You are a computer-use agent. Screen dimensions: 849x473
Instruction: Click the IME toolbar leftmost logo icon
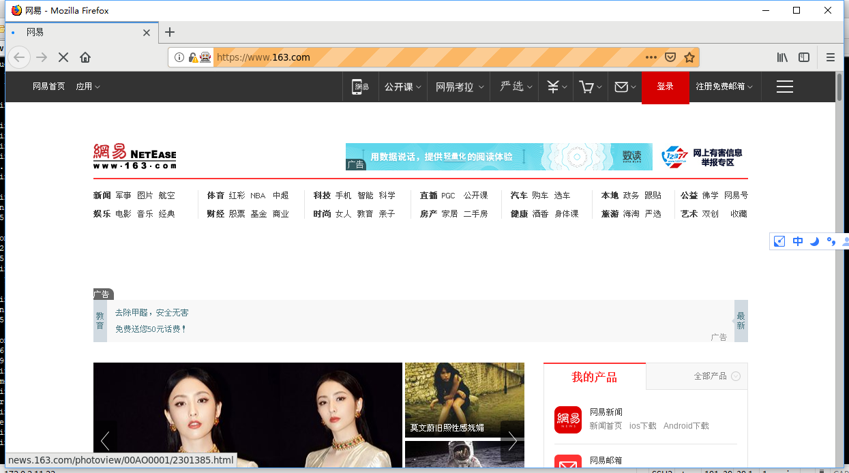(779, 241)
